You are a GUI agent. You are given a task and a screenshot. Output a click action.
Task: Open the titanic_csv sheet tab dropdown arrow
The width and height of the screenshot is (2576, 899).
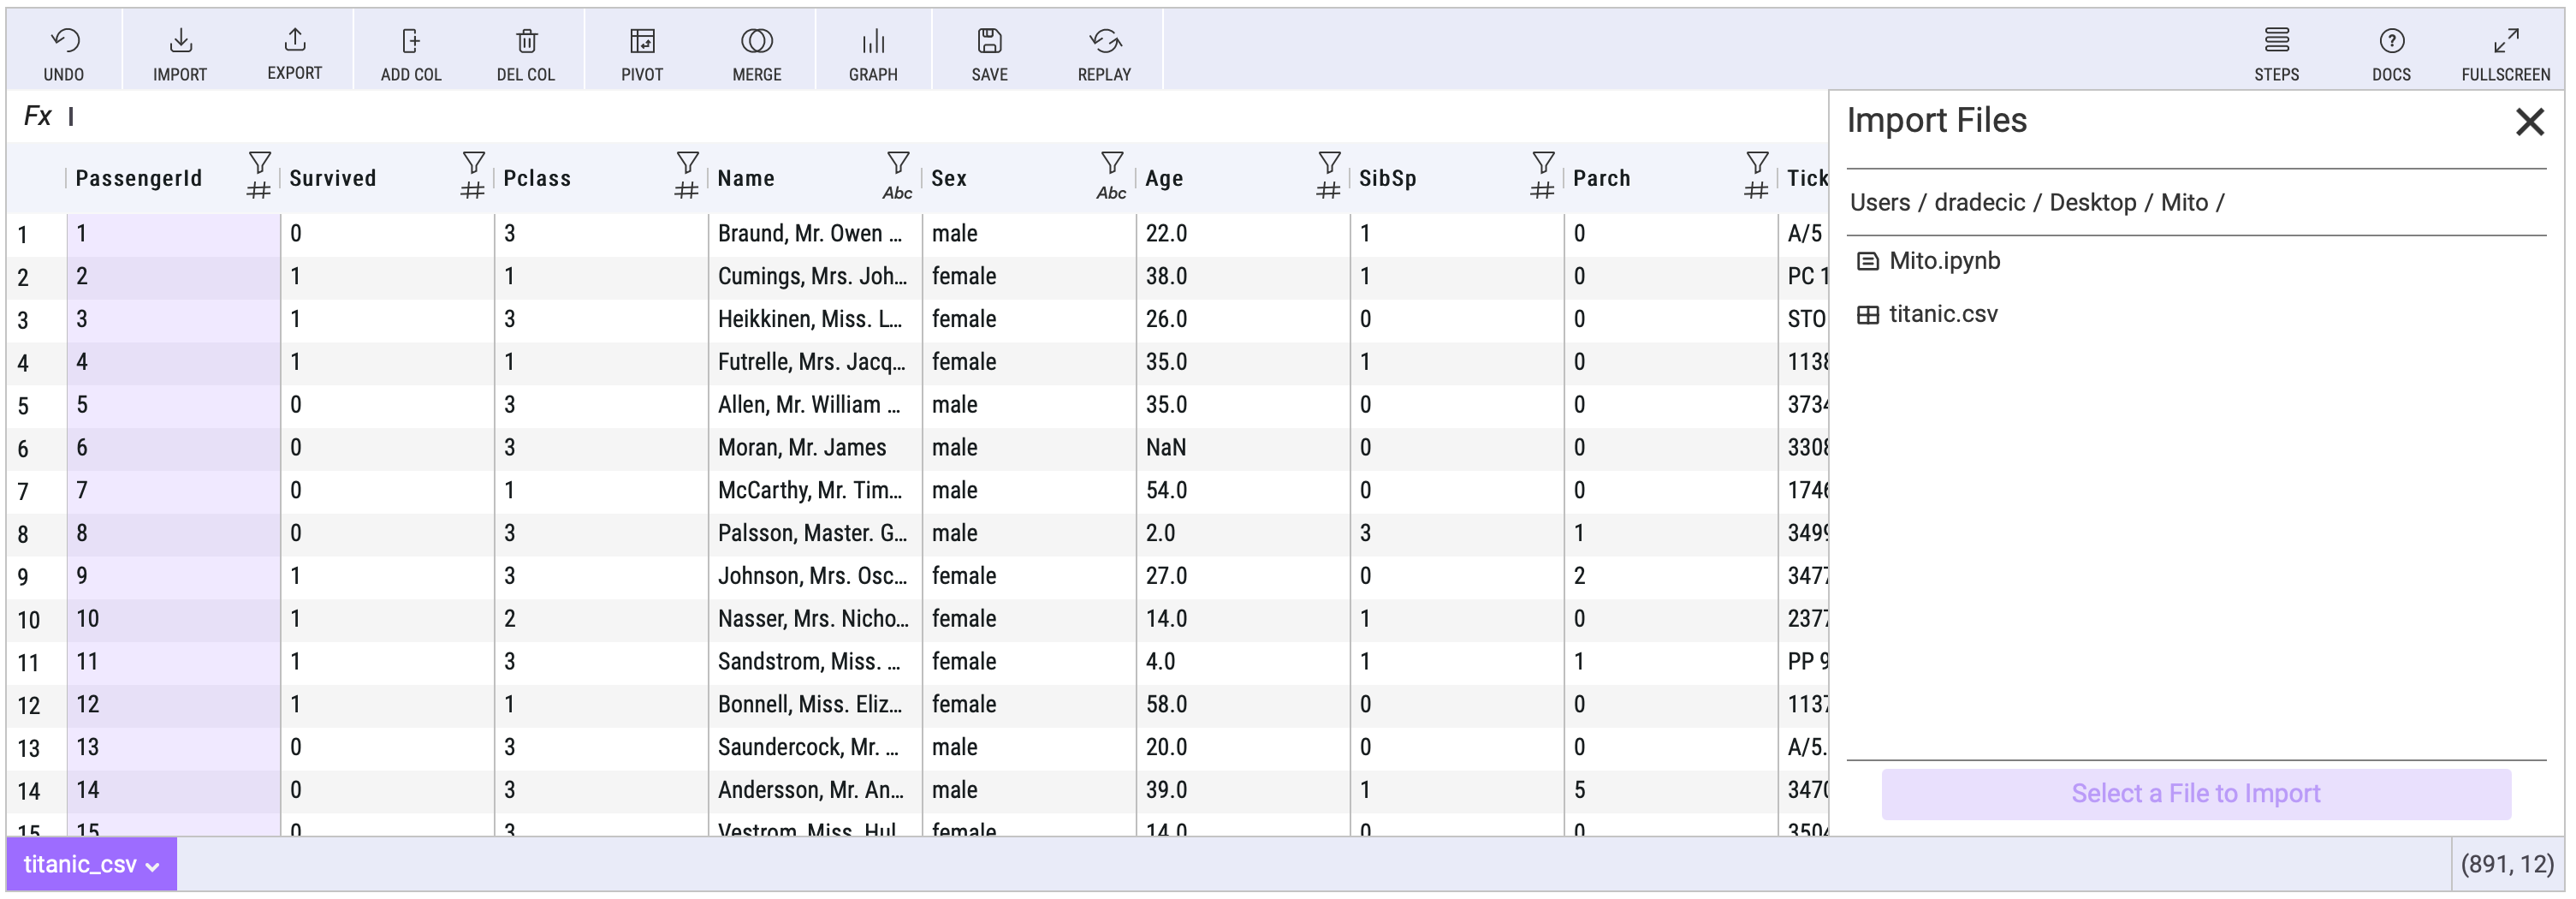tap(153, 867)
